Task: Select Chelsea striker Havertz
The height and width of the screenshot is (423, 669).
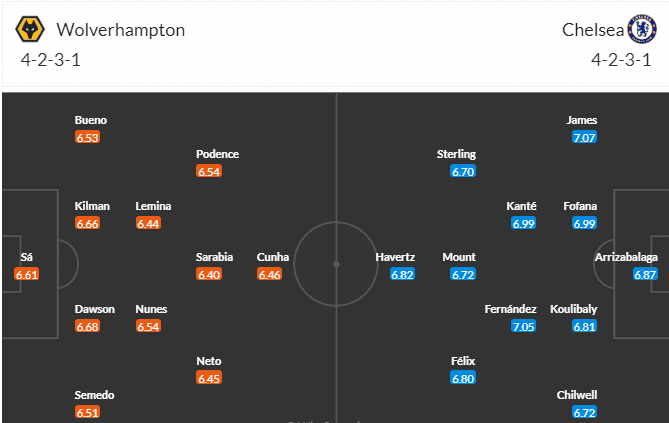Action: [x=395, y=257]
